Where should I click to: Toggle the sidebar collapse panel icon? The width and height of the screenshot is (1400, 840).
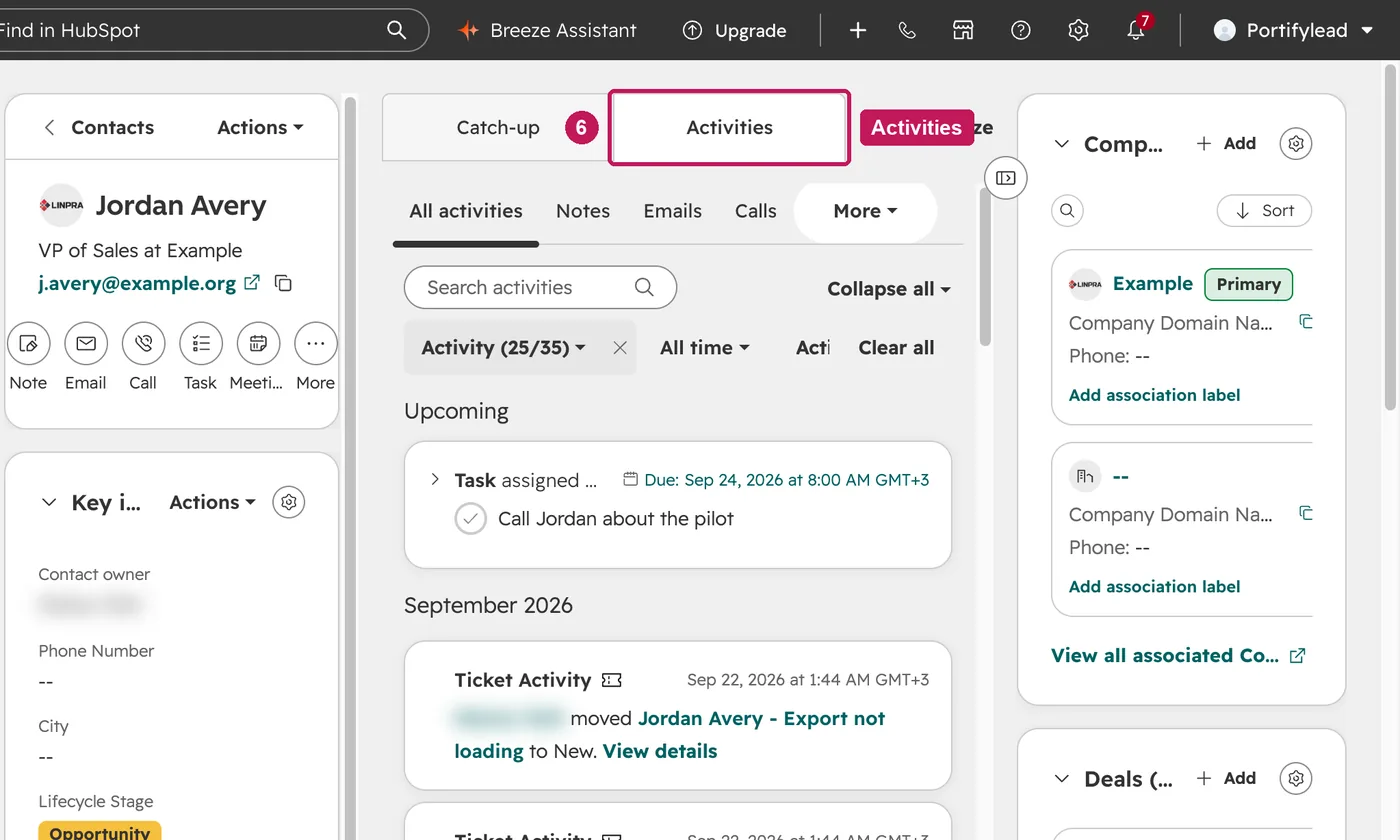click(x=1006, y=178)
